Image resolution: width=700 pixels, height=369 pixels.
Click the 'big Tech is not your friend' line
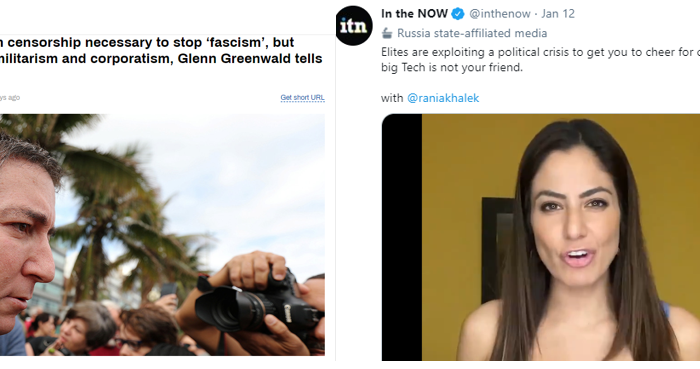coord(452,67)
